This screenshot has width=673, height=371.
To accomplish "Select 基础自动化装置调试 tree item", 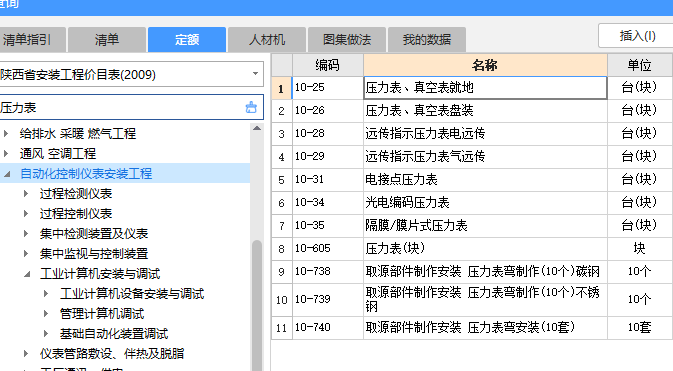I will pyautogui.click(x=114, y=334).
